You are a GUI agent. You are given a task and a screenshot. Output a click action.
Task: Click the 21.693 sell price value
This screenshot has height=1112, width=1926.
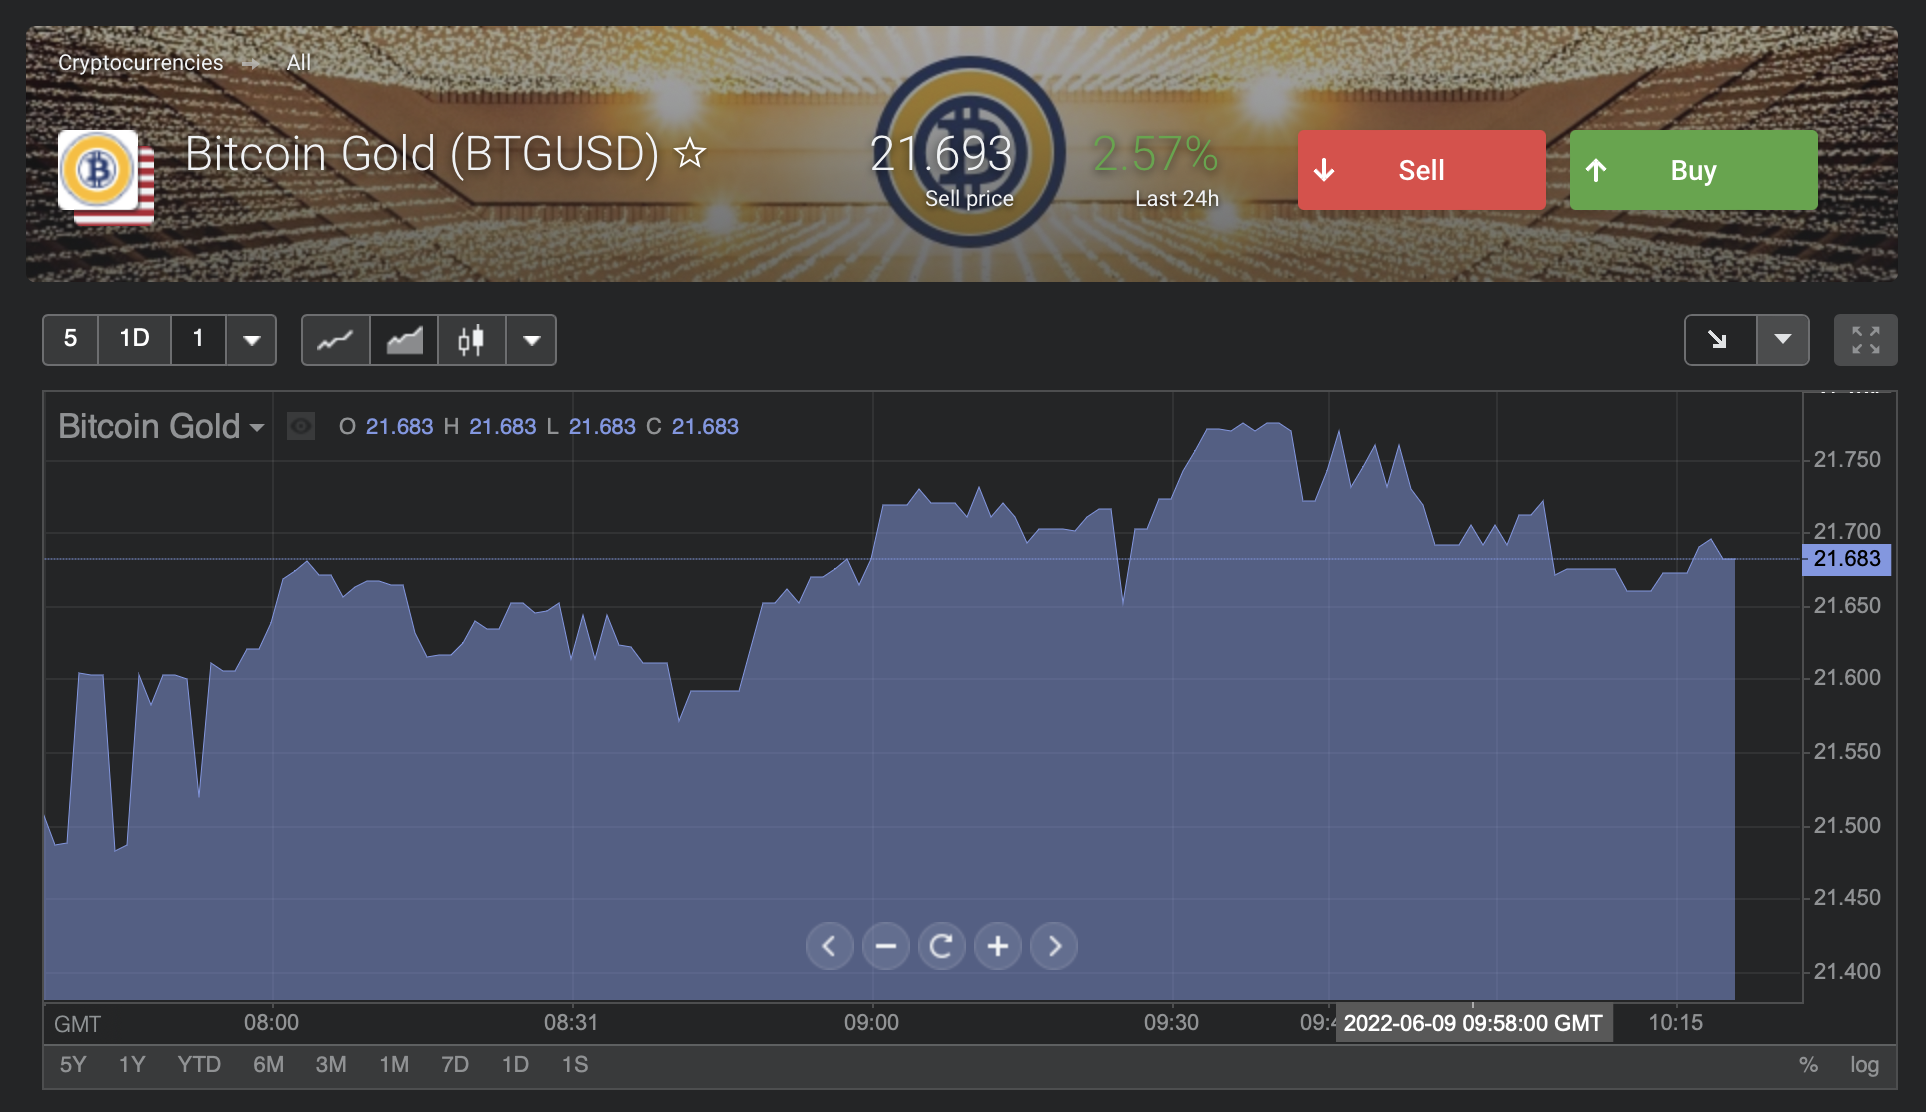[941, 154]
